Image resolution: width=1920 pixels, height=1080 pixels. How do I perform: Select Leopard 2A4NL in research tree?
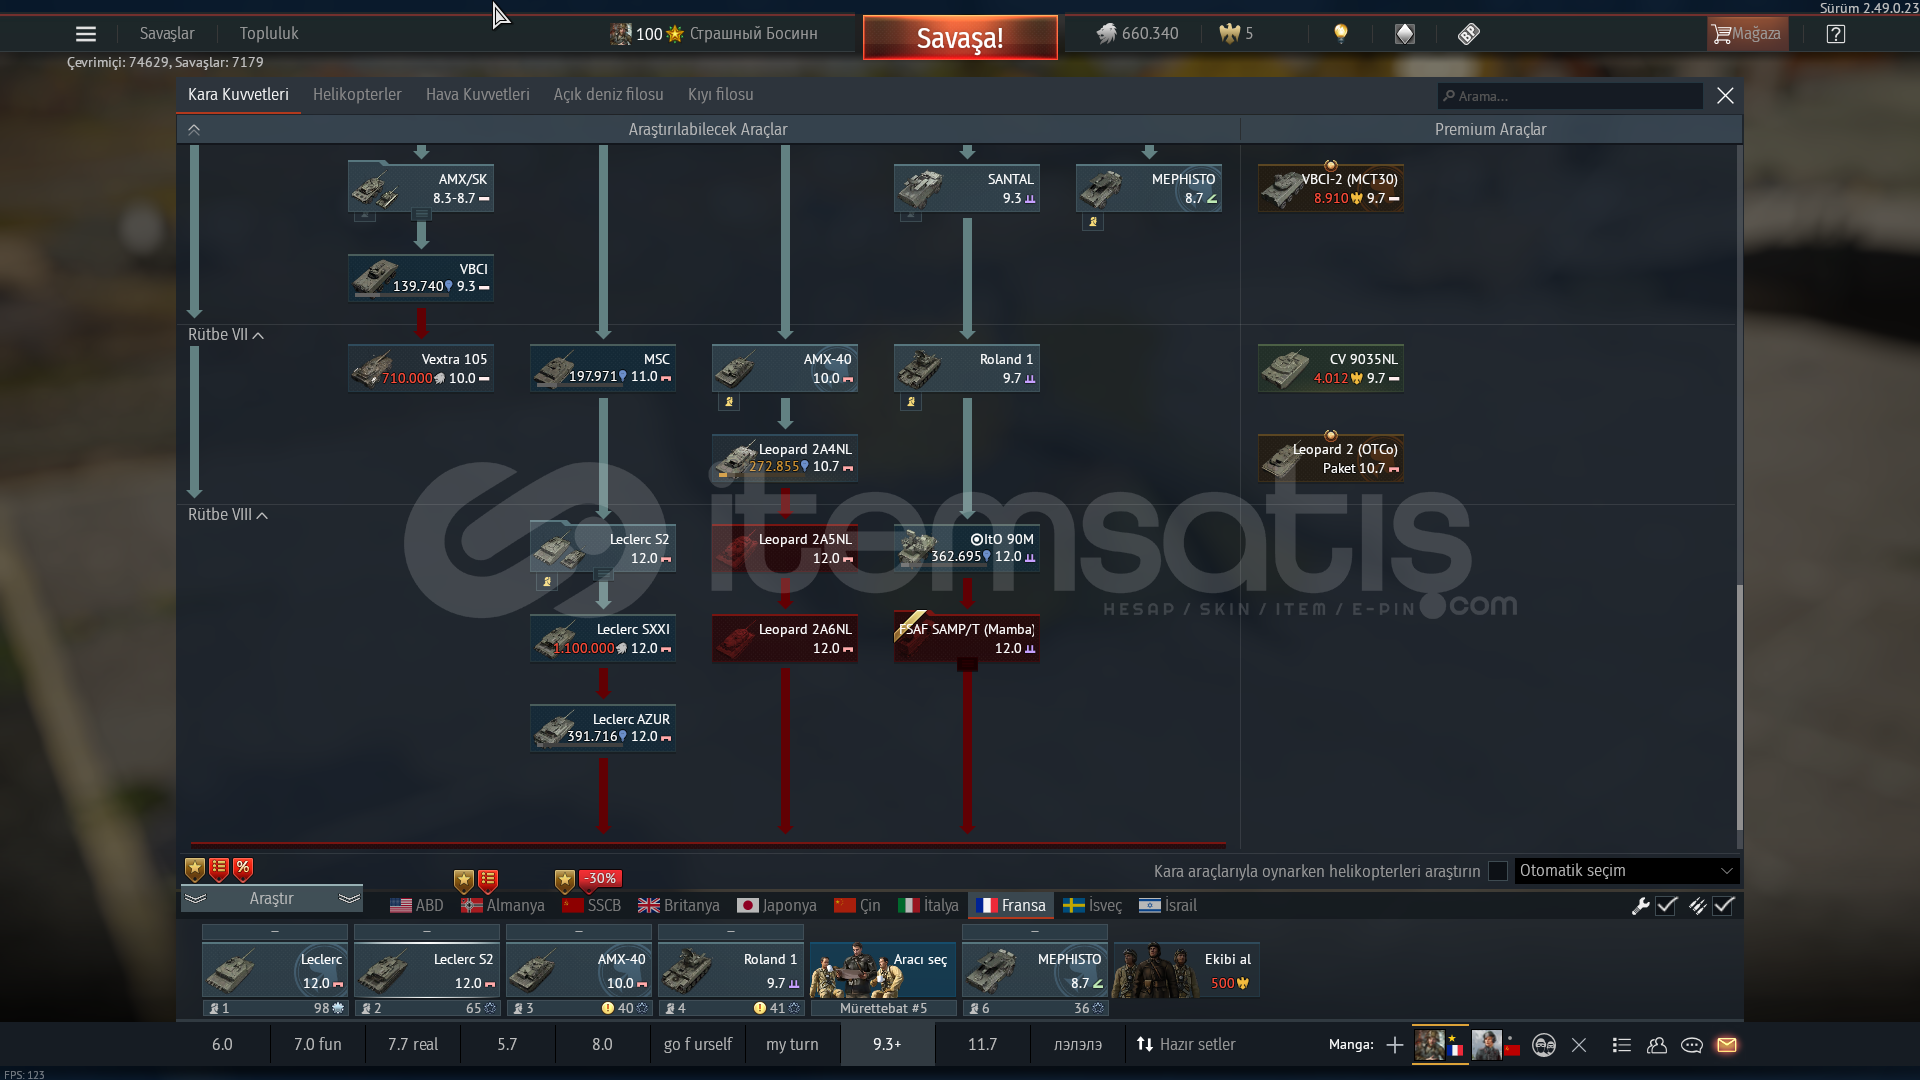[x=785, y=458]
